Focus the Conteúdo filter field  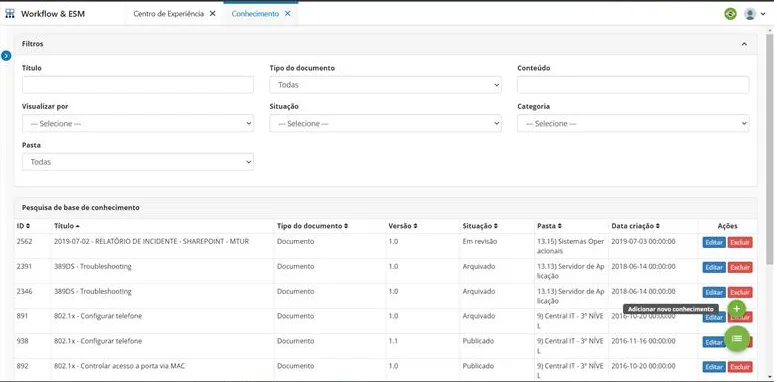(633, 85)
